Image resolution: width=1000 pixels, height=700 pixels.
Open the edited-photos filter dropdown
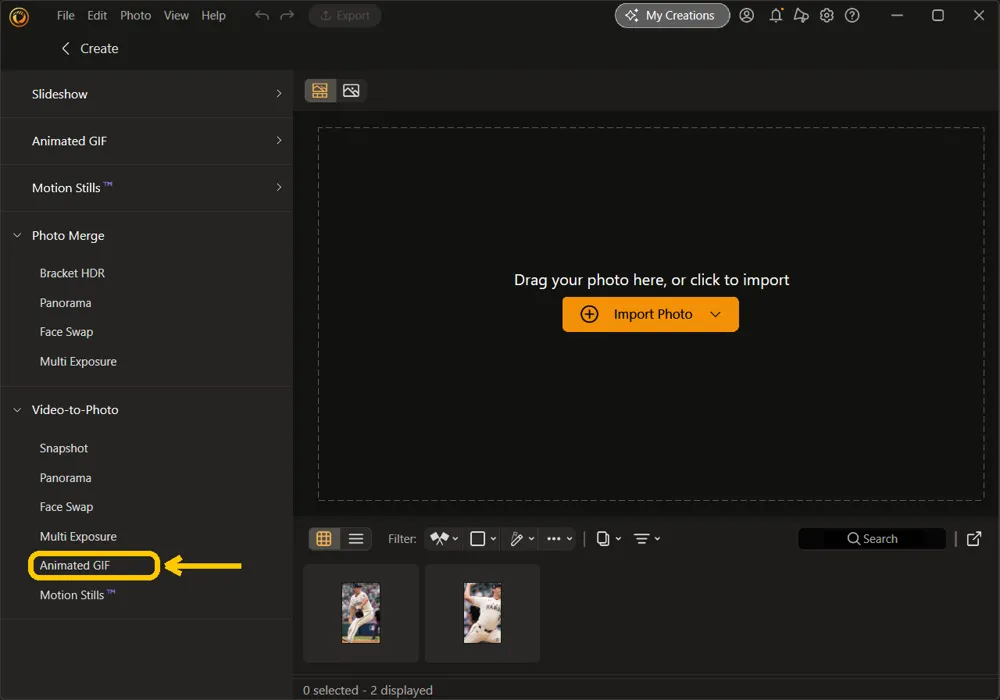[x=522, y=539]
